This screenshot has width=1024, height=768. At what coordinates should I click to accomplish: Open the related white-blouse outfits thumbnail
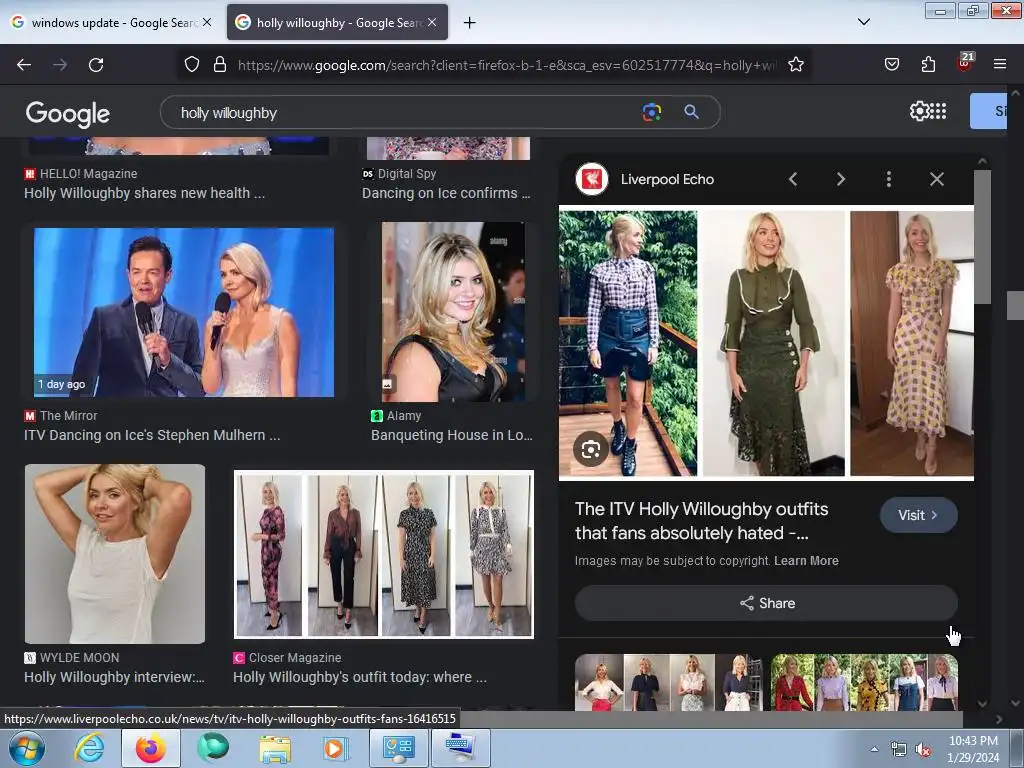coord(669,682)
